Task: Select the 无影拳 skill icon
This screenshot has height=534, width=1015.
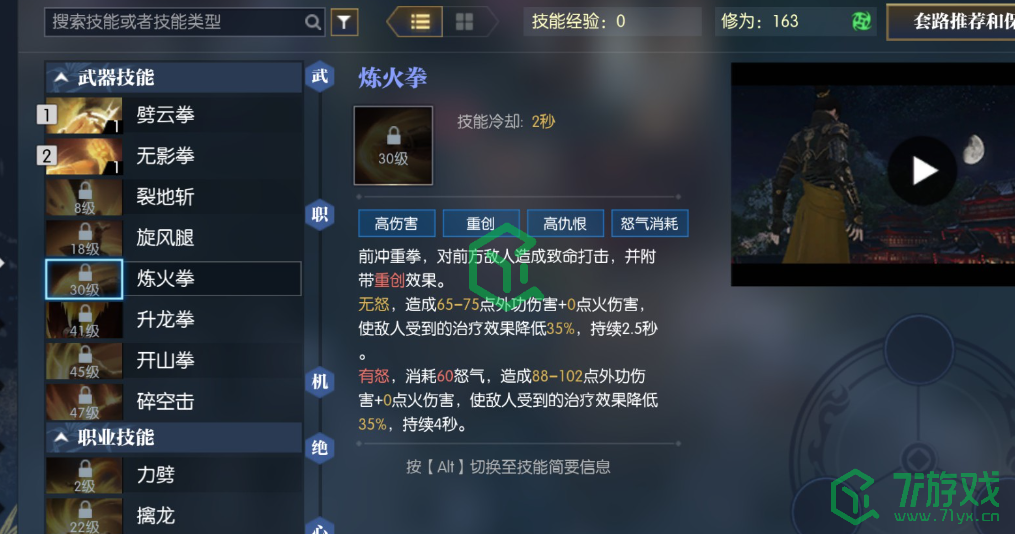Action: (84, 156)
